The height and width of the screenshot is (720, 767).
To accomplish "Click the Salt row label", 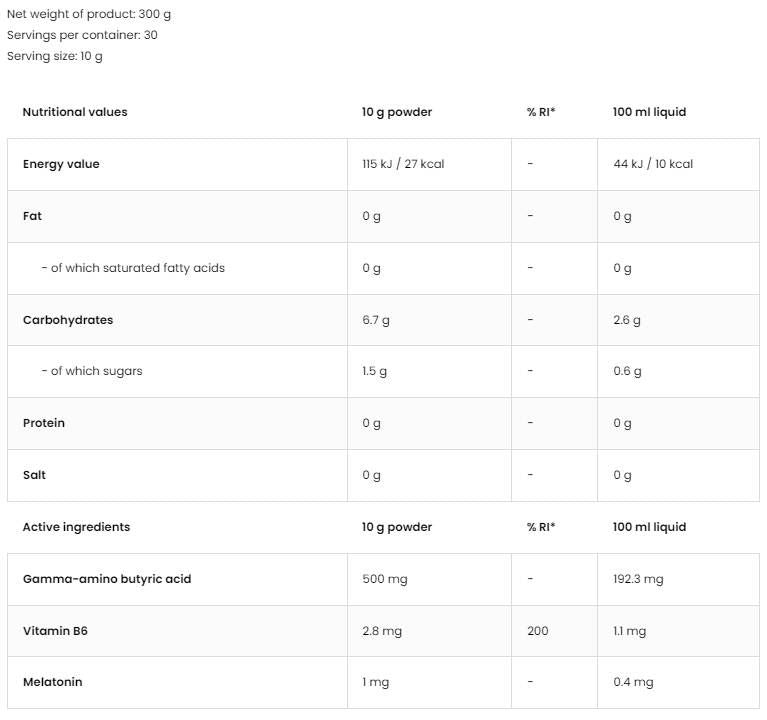I will coord(37,475).
